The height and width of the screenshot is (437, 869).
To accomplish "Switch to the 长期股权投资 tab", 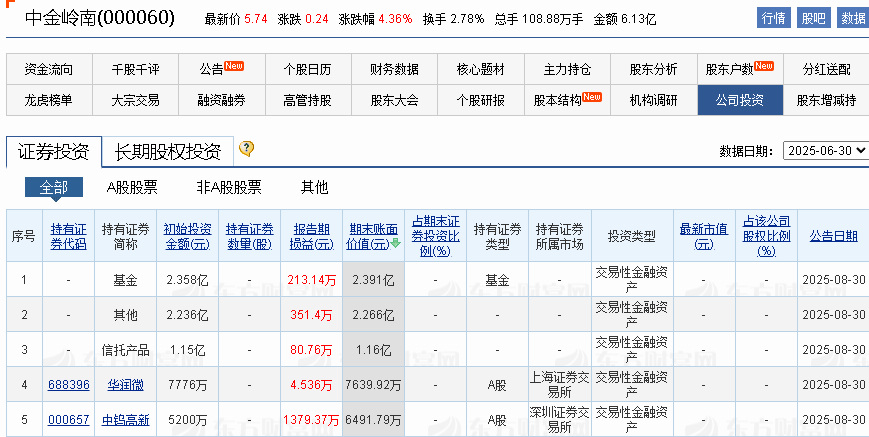I will pos(168,151).
